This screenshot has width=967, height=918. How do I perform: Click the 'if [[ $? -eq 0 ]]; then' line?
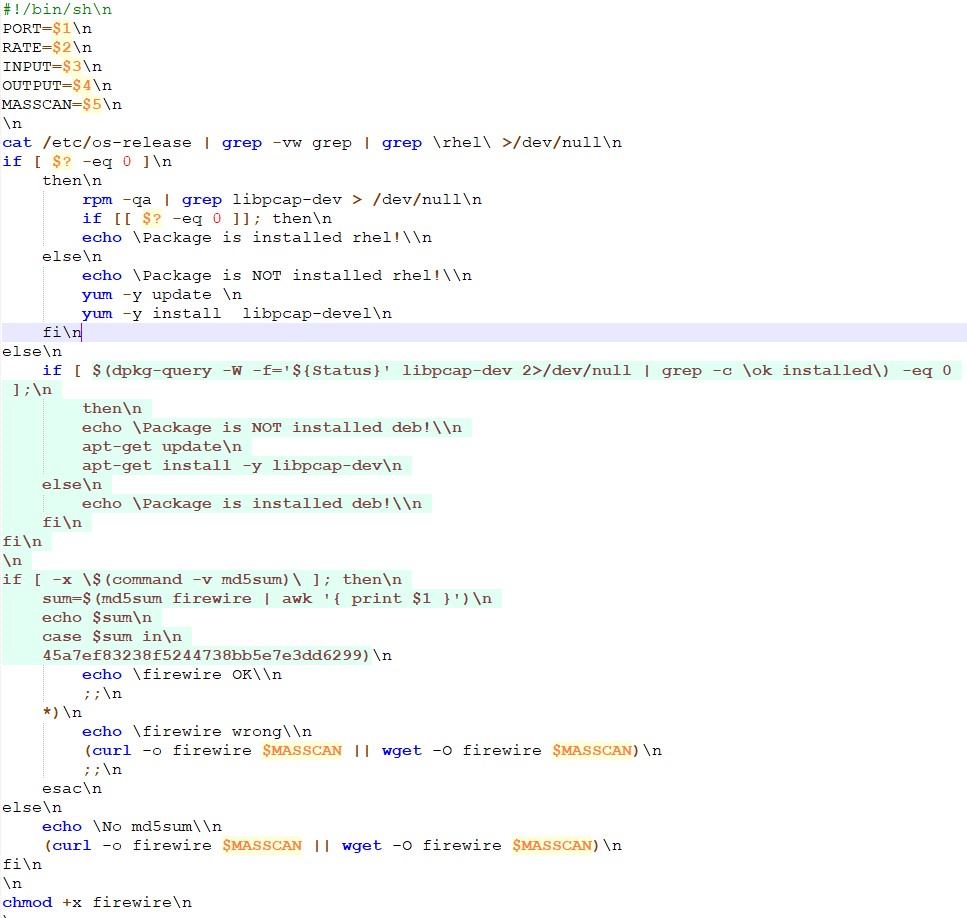207,219
